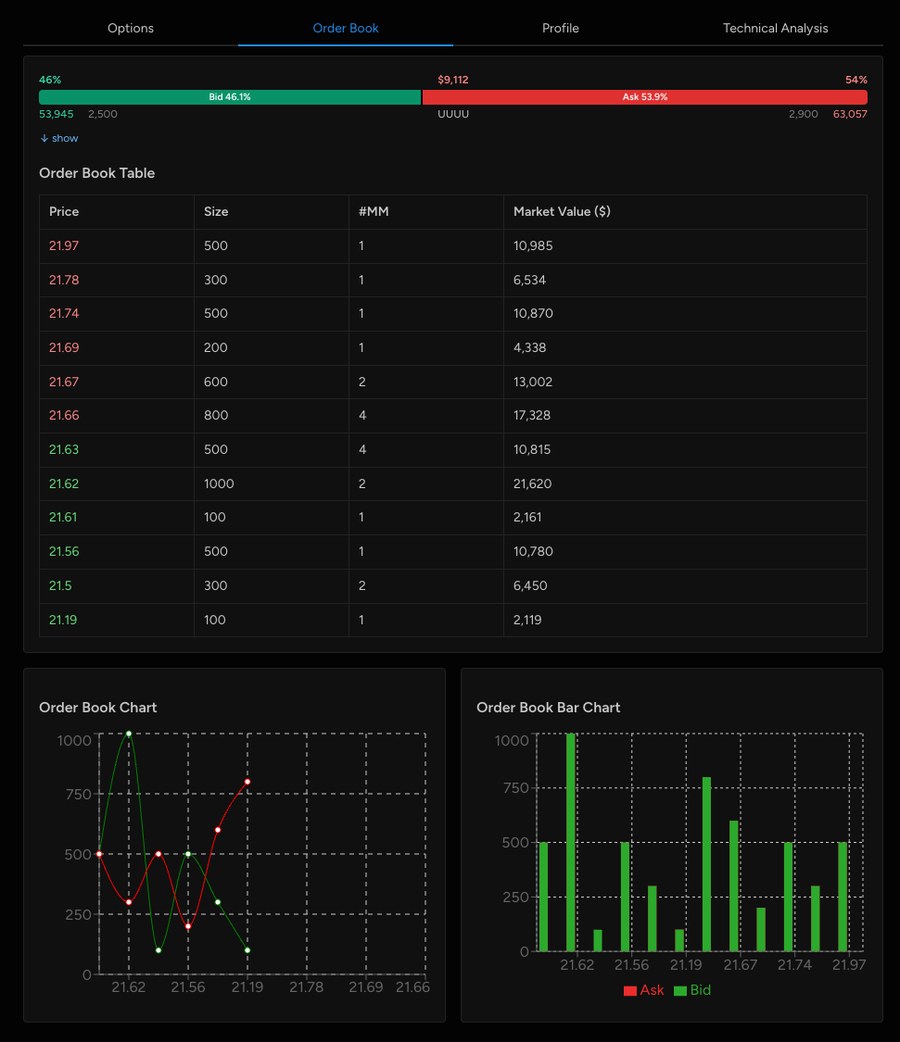The width and height of the screenshot is (900, 1042).
Task: Click the red Ask 53.9% pressure bar
Action: coord(644,97)
